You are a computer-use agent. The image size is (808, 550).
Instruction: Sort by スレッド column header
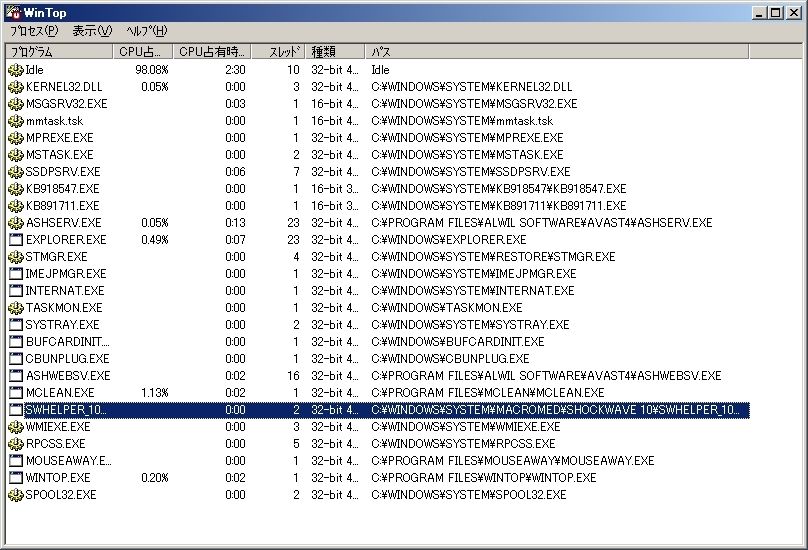278,52
